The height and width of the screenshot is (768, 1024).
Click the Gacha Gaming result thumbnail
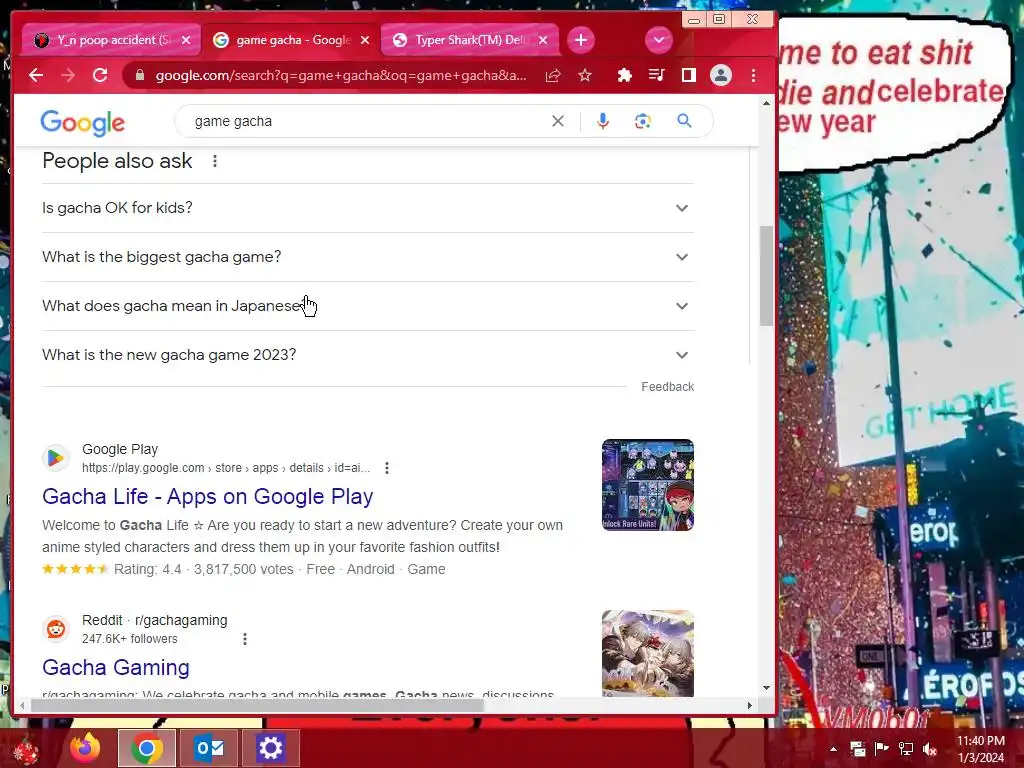pos(648,653)
